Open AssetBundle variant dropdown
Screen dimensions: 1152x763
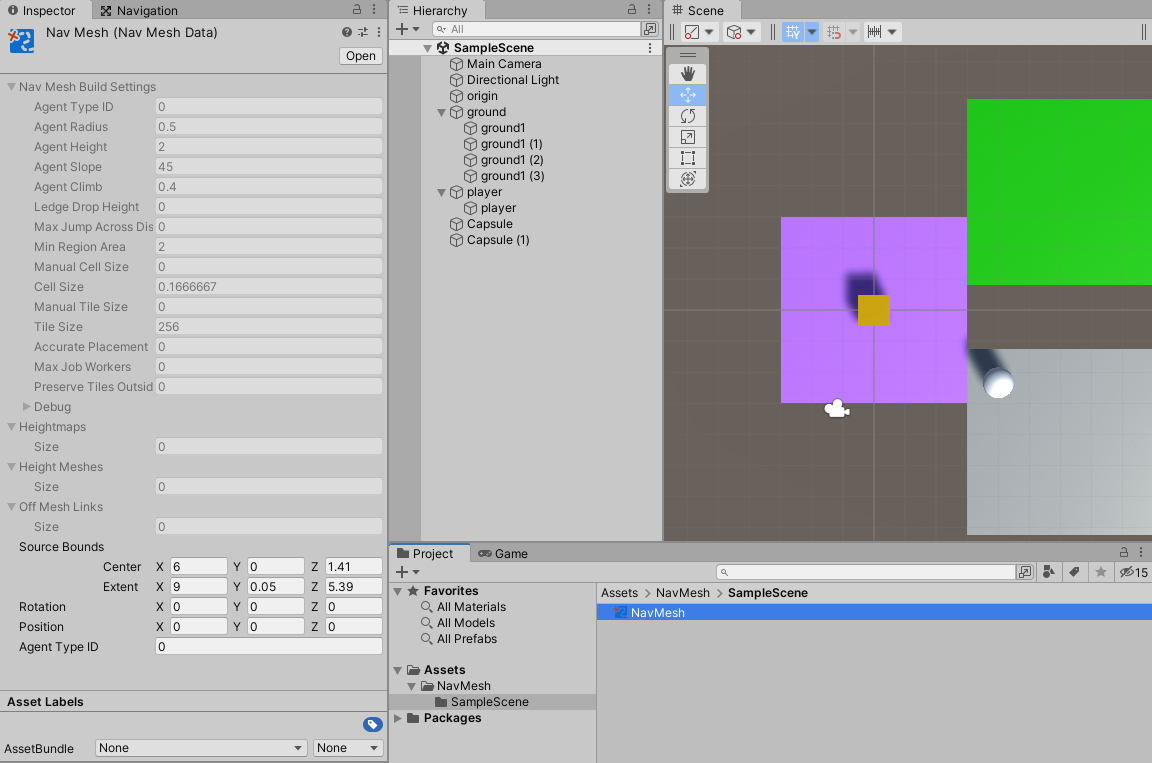(348, 748)
